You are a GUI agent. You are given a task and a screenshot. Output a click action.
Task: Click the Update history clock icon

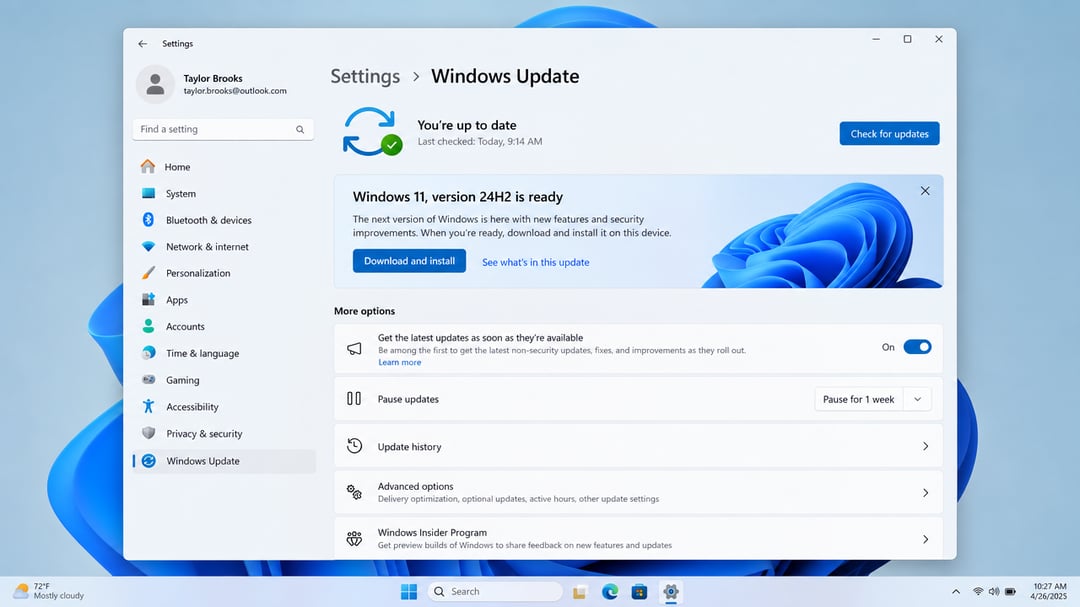click(354, 446)
